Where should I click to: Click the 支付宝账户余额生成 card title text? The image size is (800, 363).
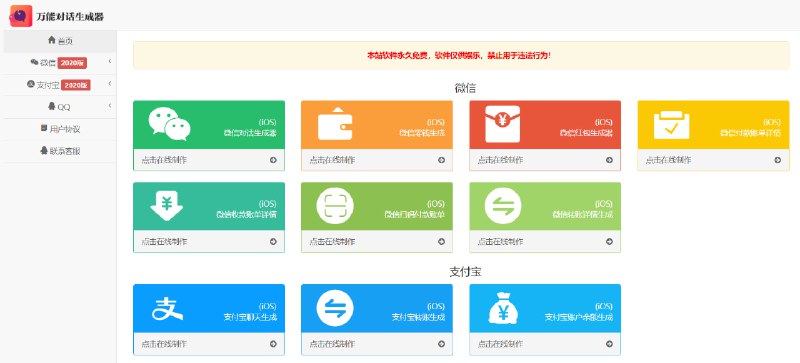579,317
